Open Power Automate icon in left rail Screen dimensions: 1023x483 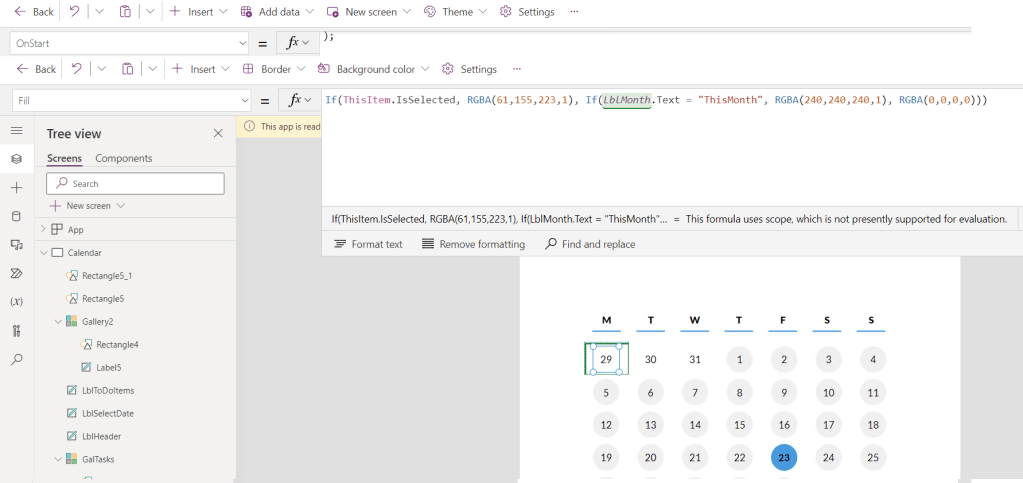(x=17, y=273)
